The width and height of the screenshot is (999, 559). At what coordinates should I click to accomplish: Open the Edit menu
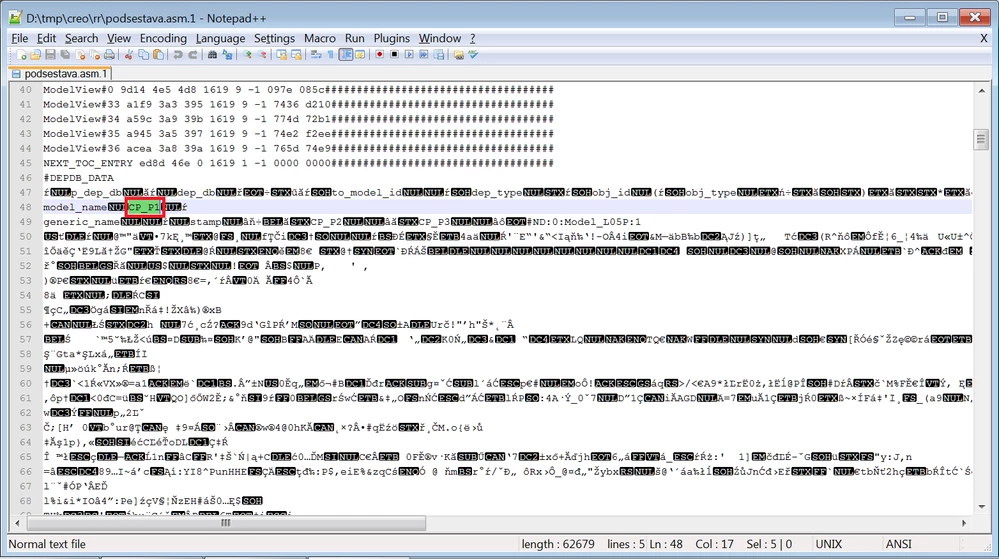[46, 38]
